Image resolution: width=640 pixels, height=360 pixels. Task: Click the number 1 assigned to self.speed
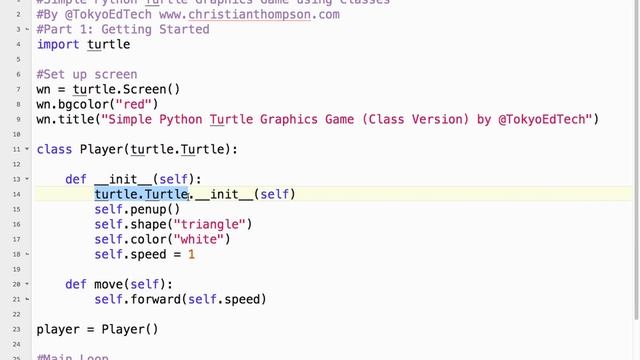191,254
